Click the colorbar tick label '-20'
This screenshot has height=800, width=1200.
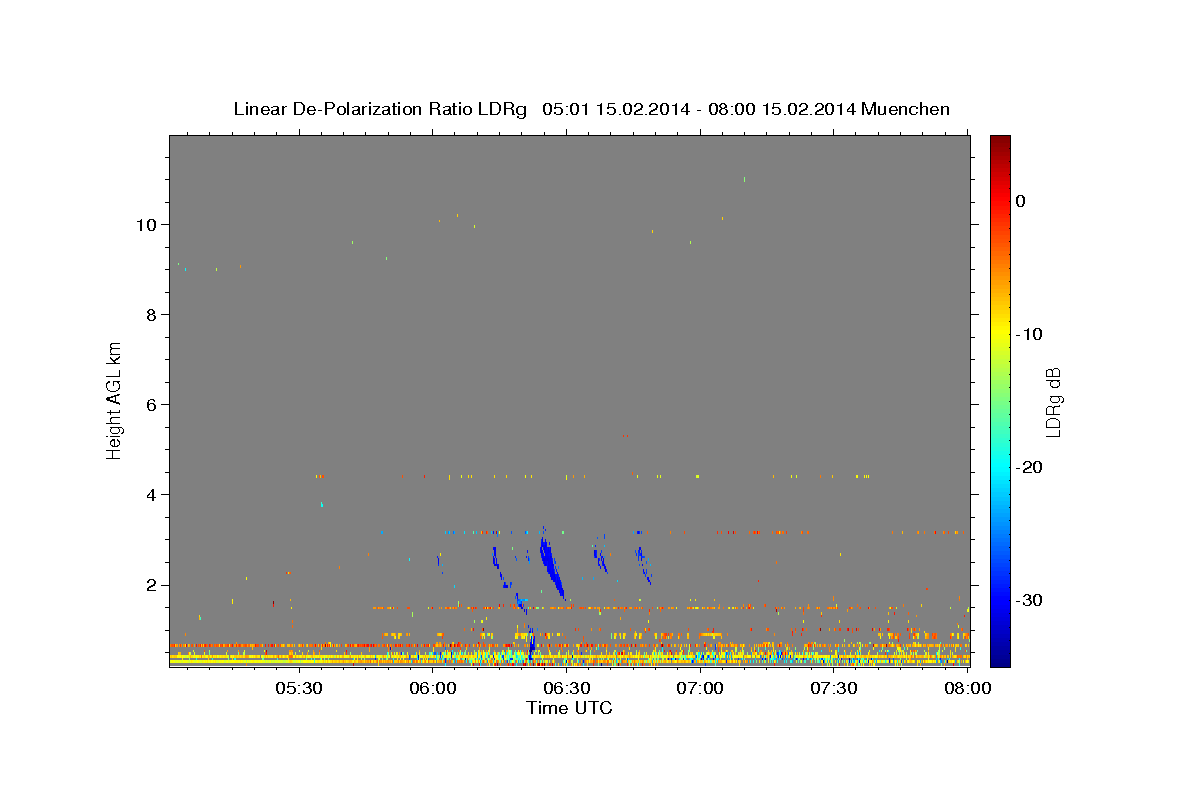1030,467
